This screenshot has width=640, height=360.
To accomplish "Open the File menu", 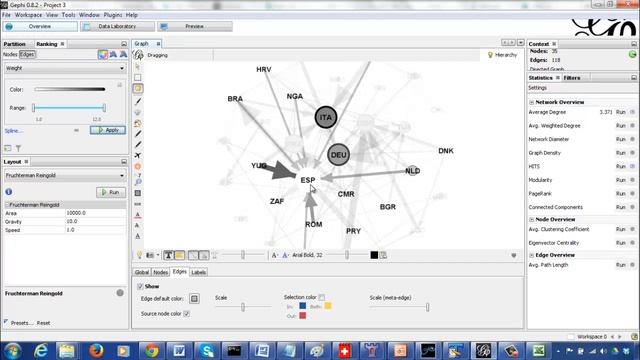I will pyautogui.click(x=6, y=15).
